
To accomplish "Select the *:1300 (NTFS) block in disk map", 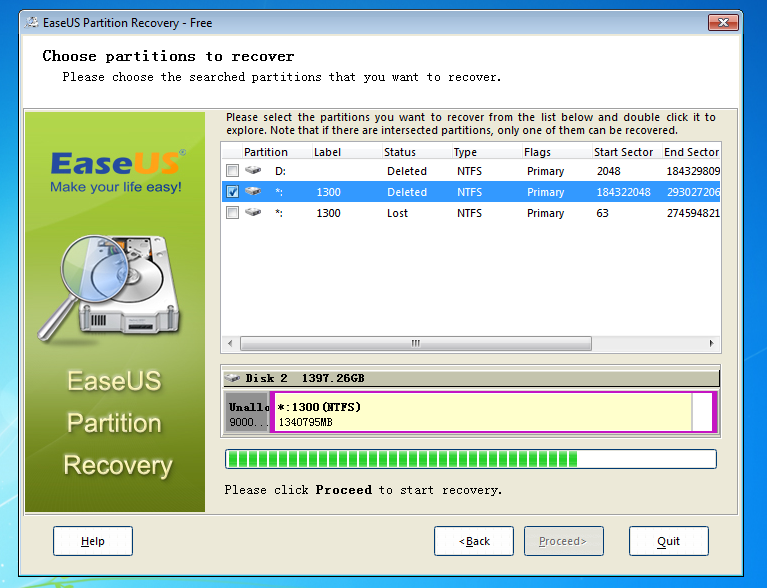I will (x=494, y=412).
